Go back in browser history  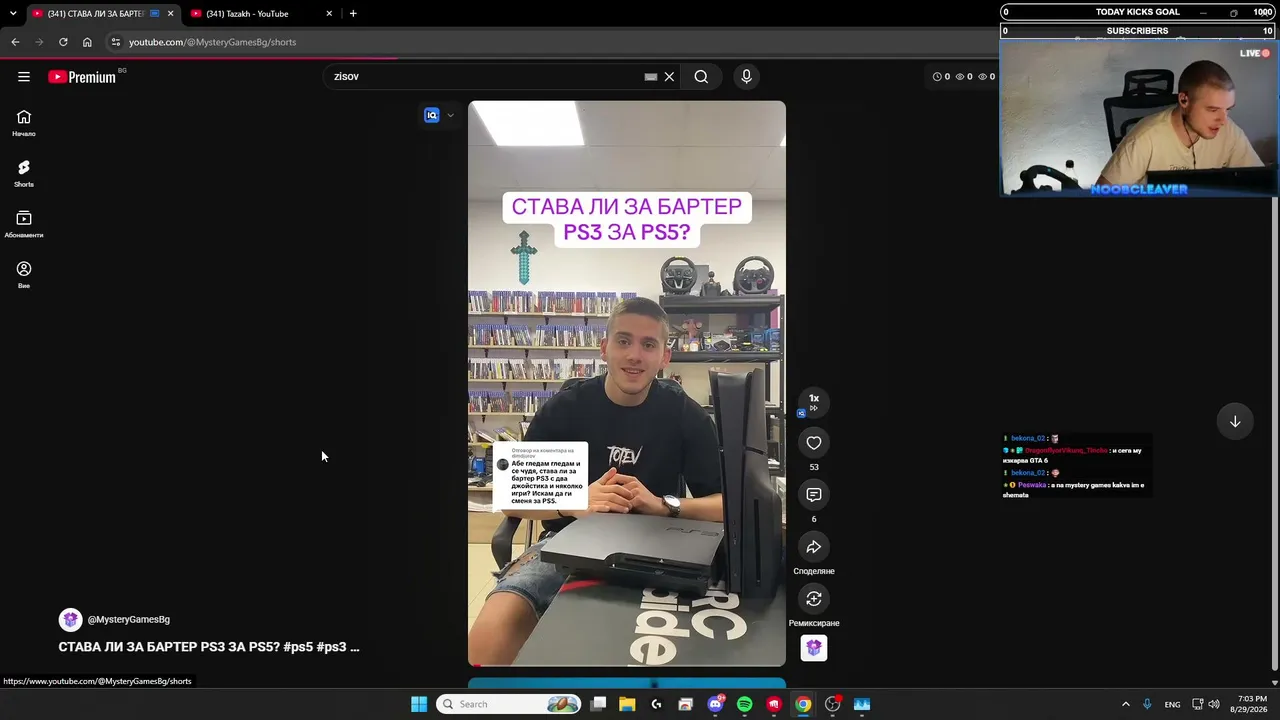pyautogui.click(x=15, y=42)
